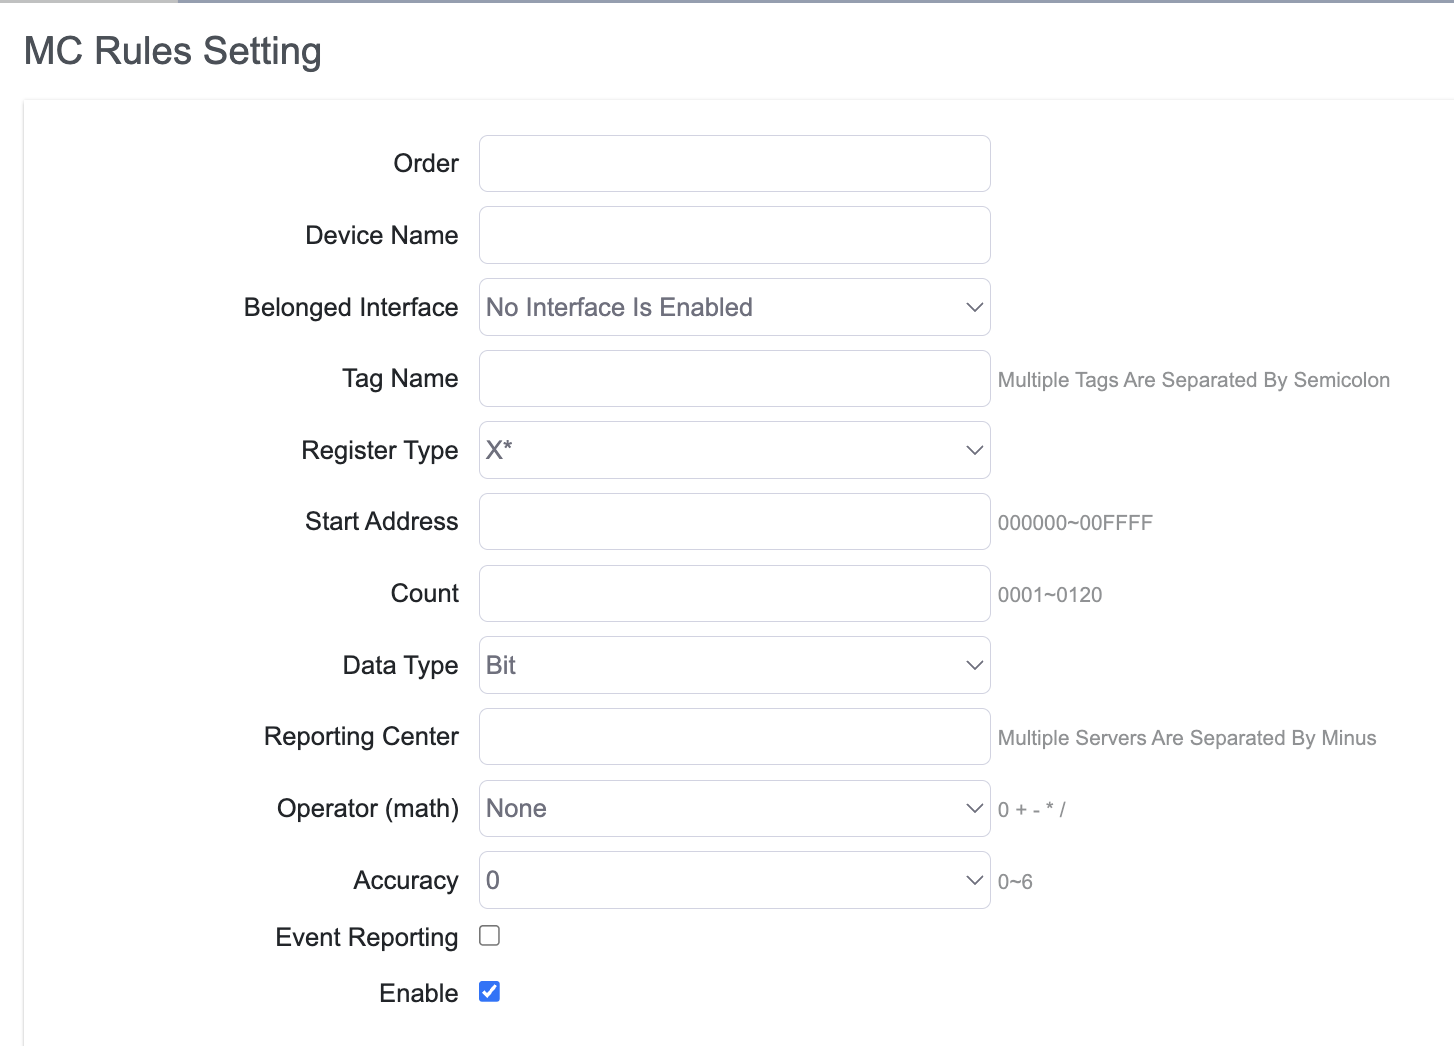Focus the Device Name text box

point(734,235)
